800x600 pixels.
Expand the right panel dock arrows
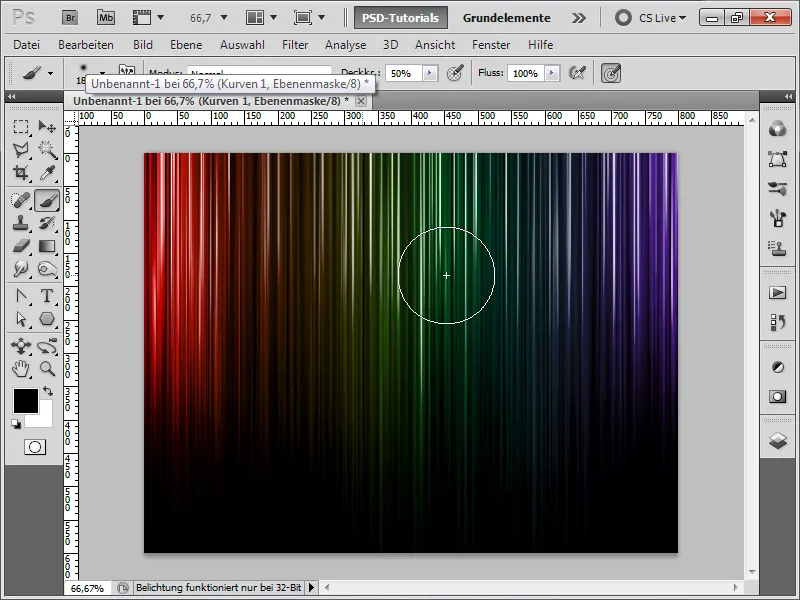click(789, 96)
